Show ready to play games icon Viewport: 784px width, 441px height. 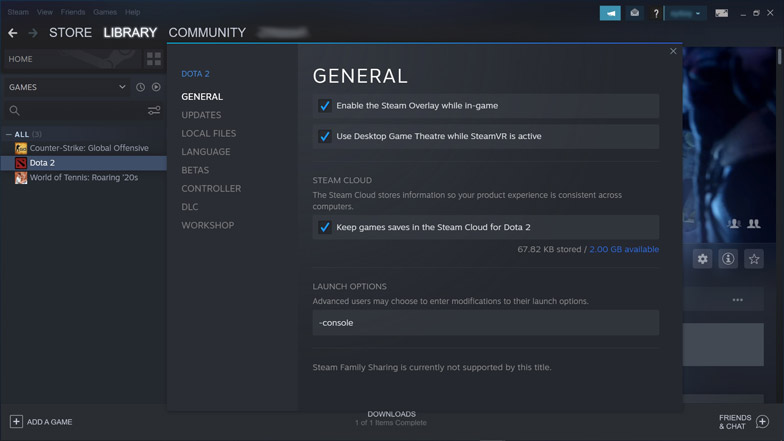coord(156,87)
